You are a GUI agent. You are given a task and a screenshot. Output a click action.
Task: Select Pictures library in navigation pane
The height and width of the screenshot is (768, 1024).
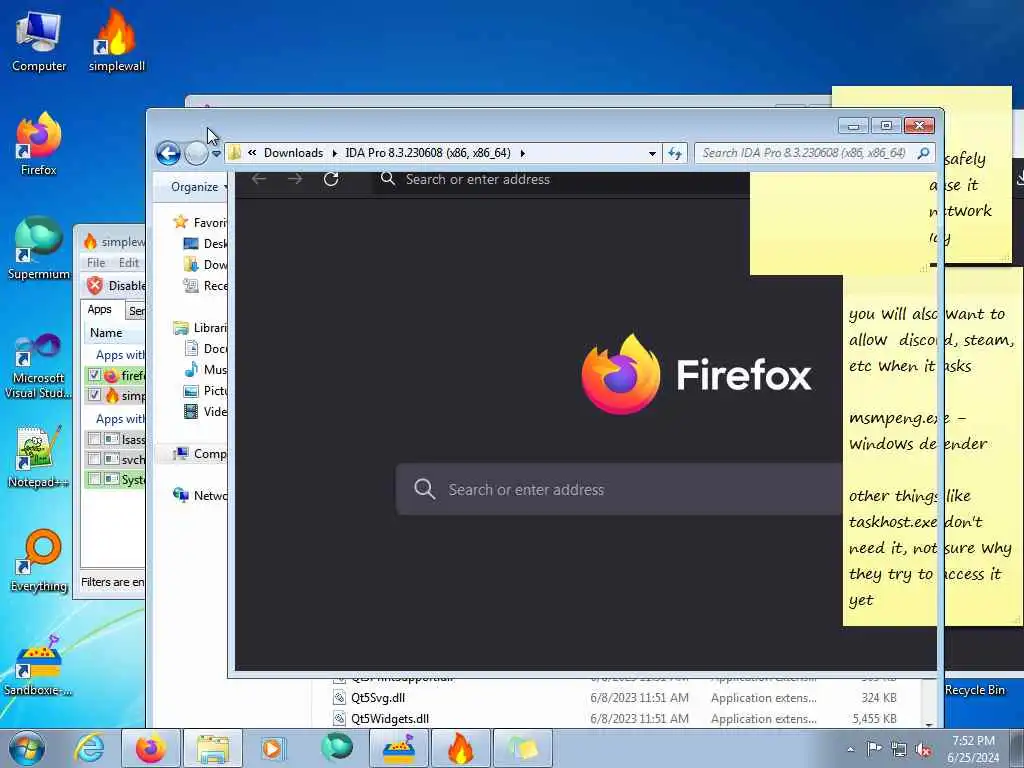(206, 391)
